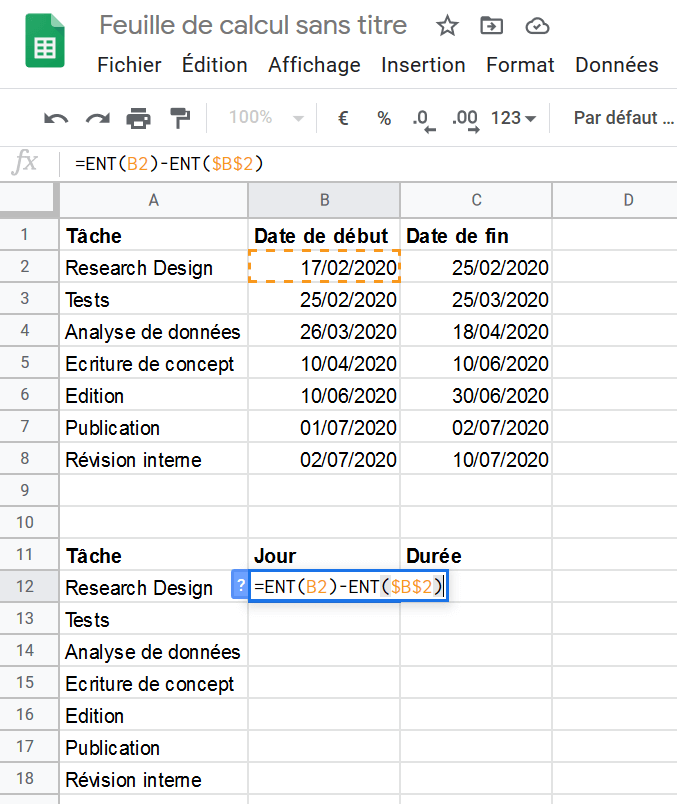Click into the formula bar text
This screenshot has height=804, width=677.
169,164
